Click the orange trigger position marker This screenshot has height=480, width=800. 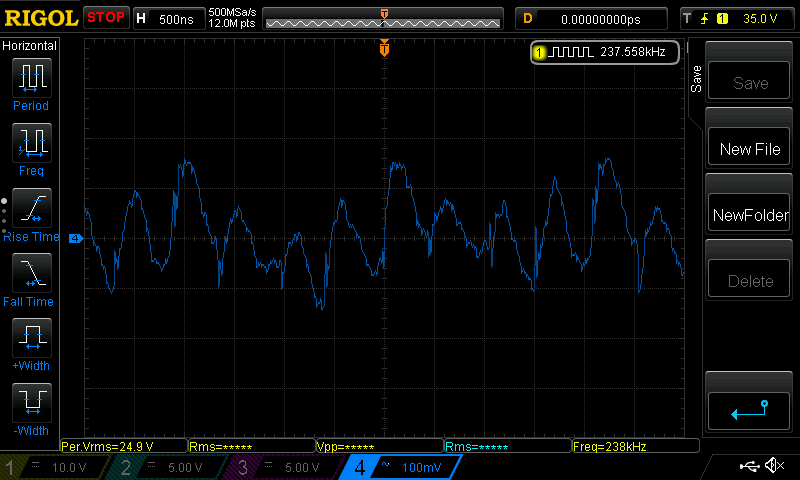(x=384, y=48)
